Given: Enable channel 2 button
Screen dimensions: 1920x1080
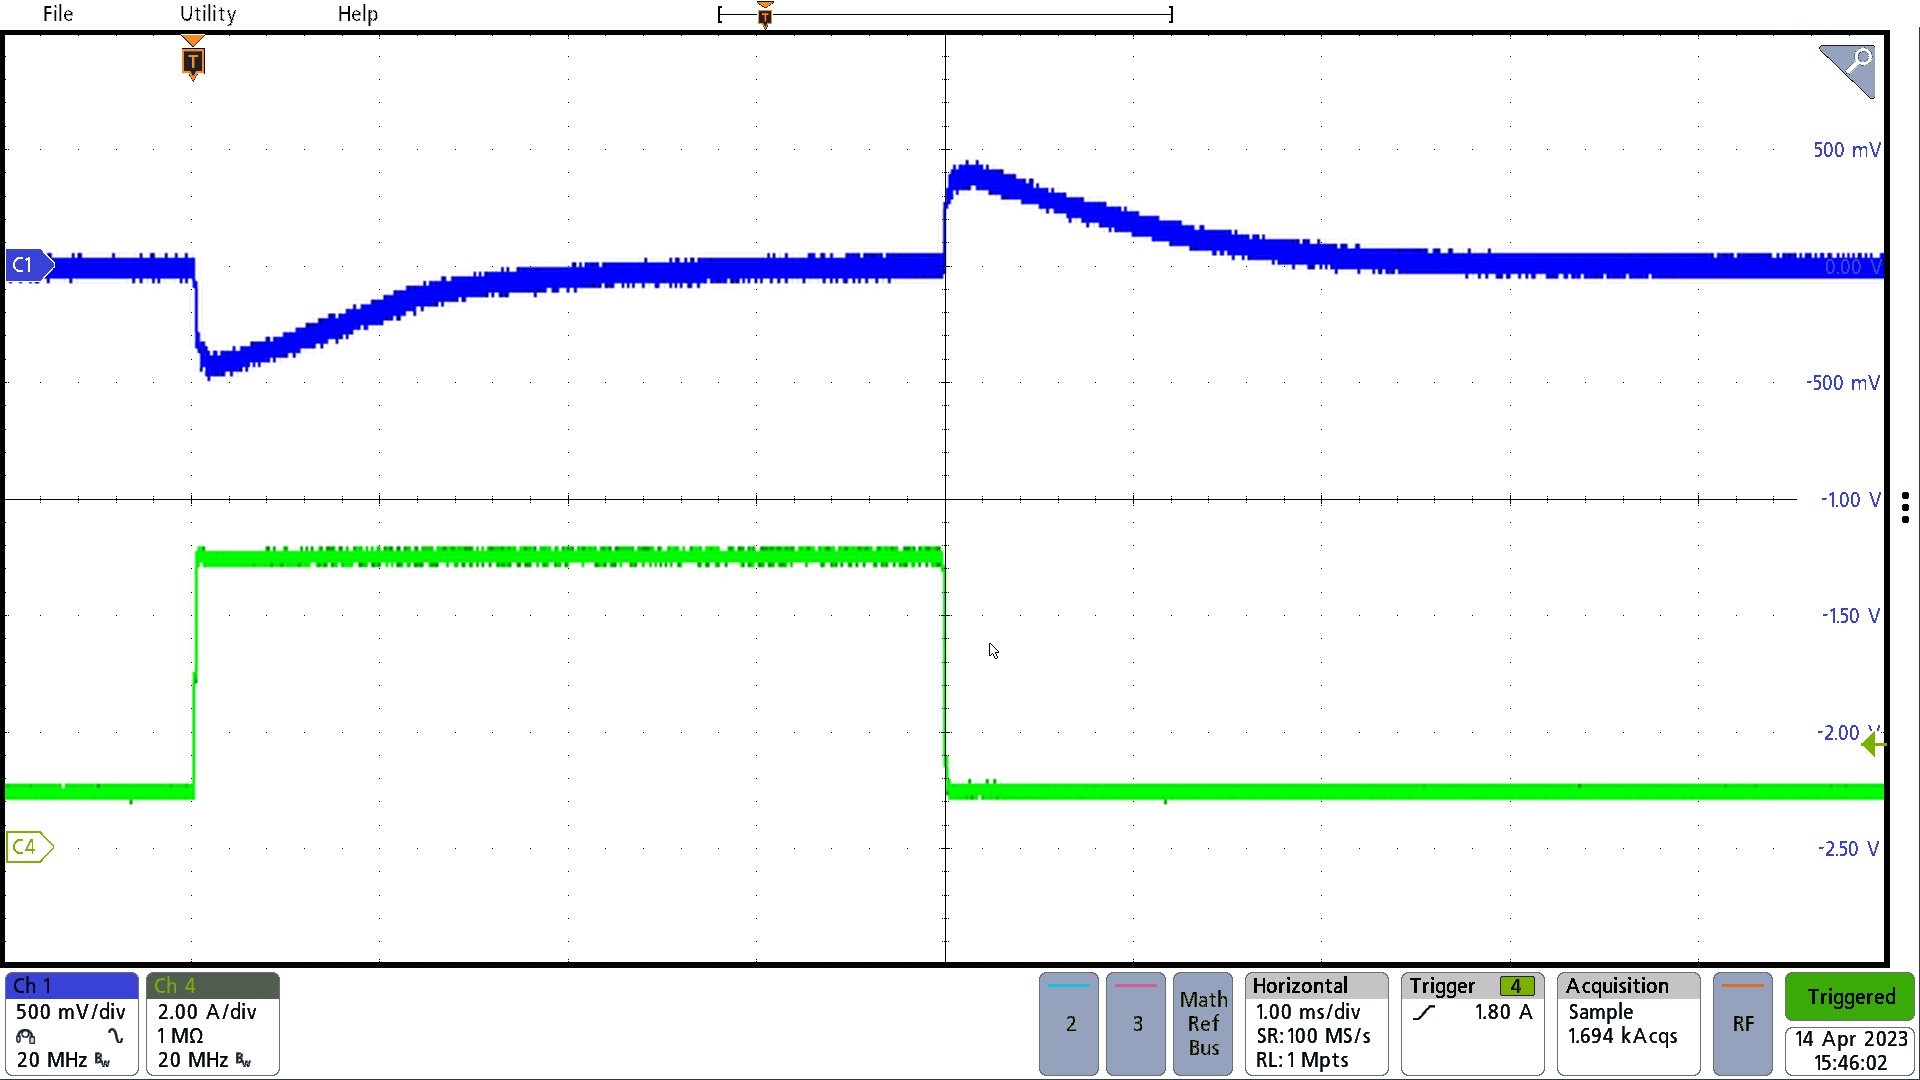Looking at the screenshot, I should tap(1070, 1023).
